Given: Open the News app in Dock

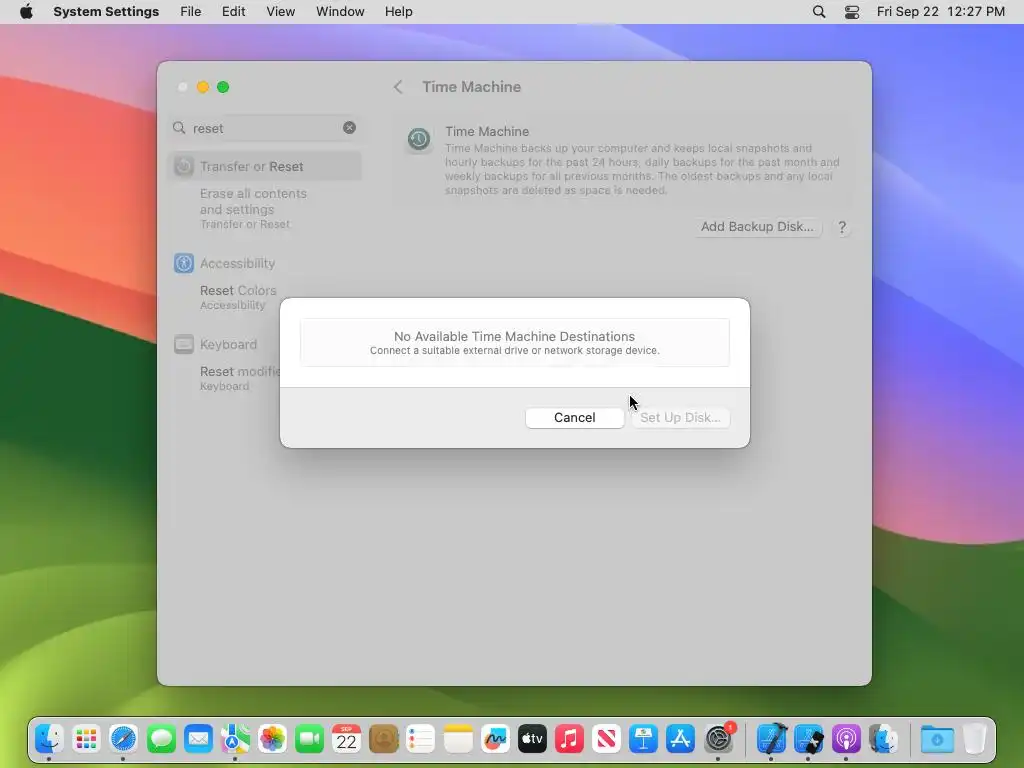Looking at the screenshot, I should click(x=606, y=739).
